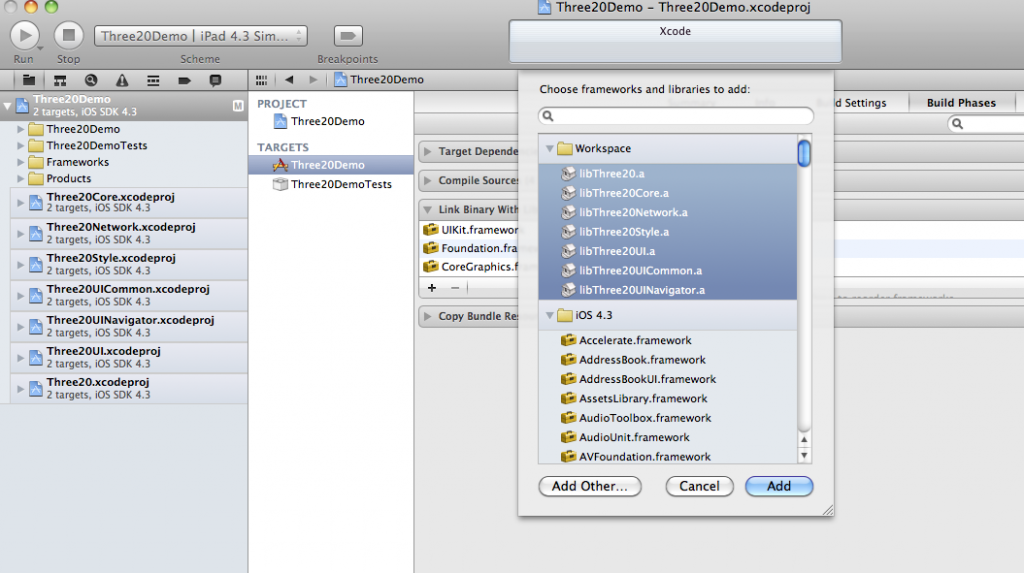1024x573 pixels.
Task: Open the Issue navigator warning icon
Action: 122,80
